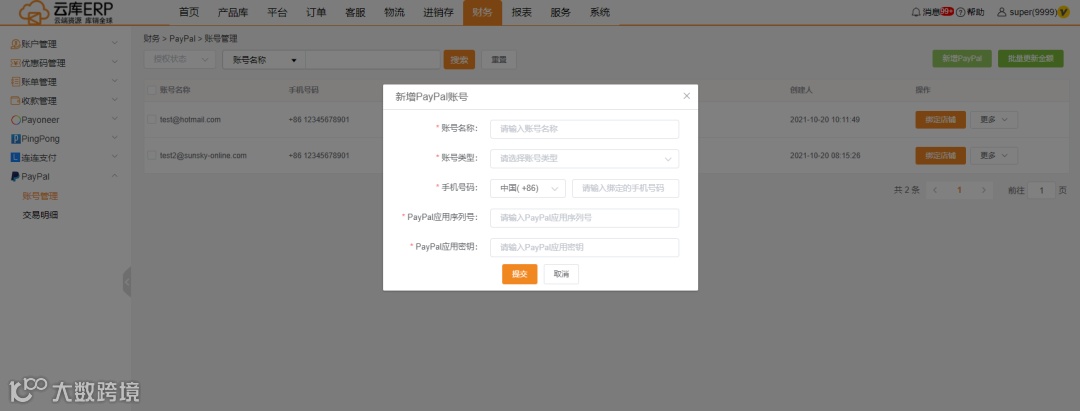Expand the PingPong sidebar section
1080x411 pixels.
click(x=115, y=138)
